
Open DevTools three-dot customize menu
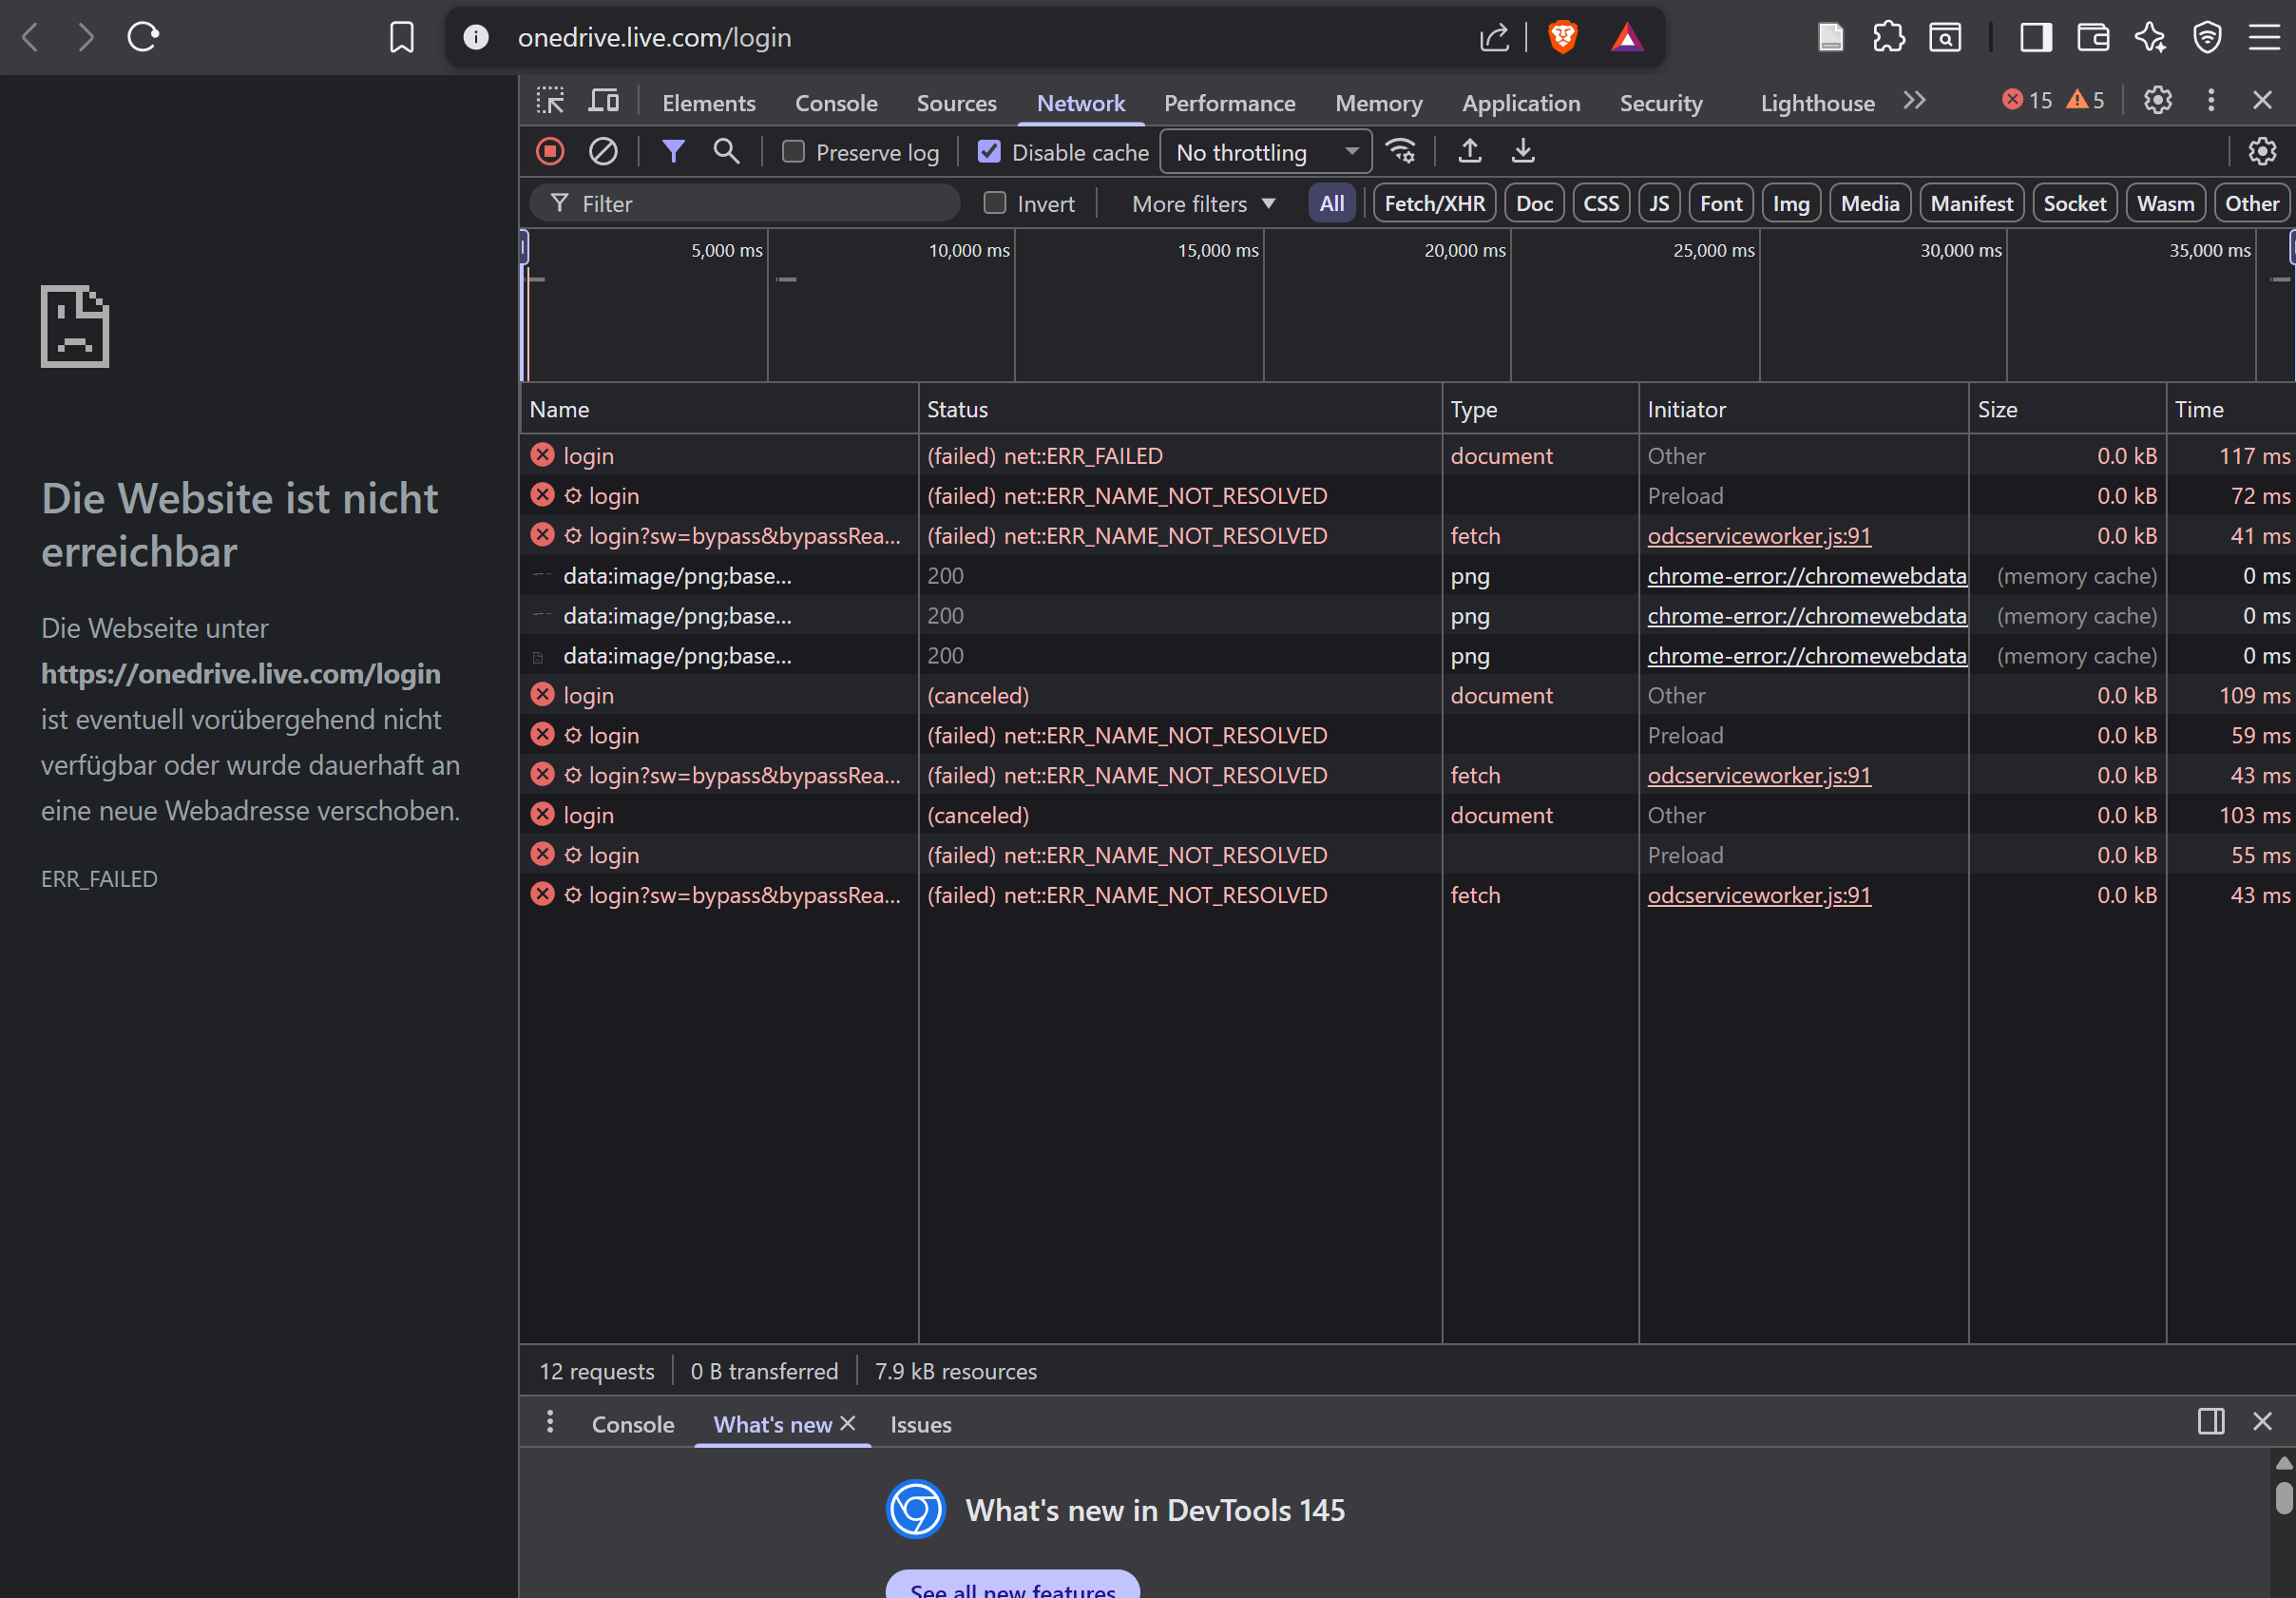point(2211,100)
